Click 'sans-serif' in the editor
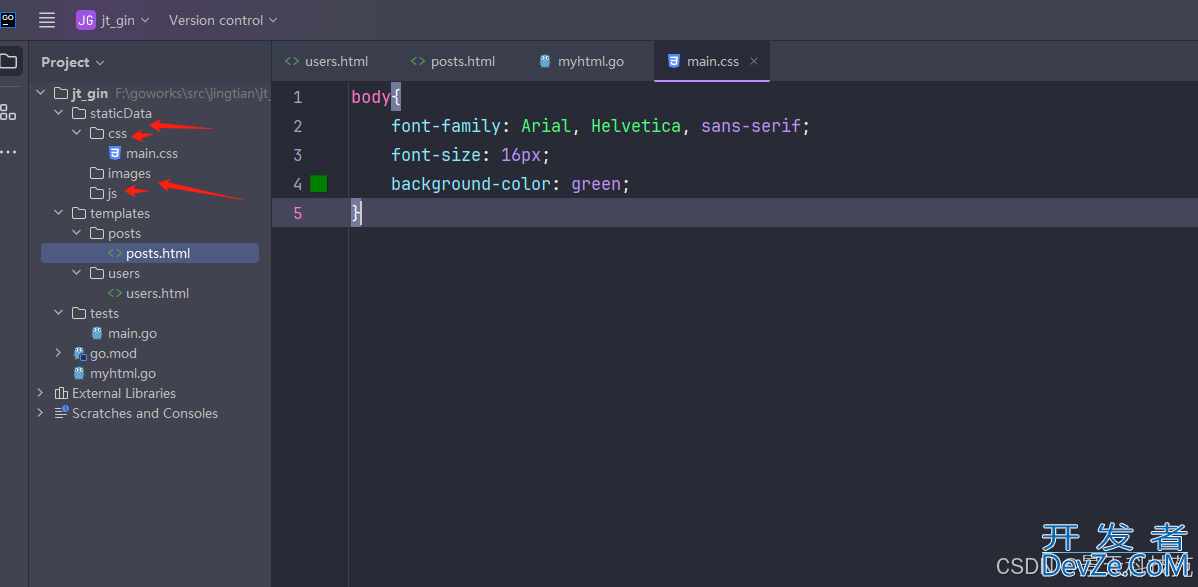This screenshot has height=587, width=1198. point(751,126)
